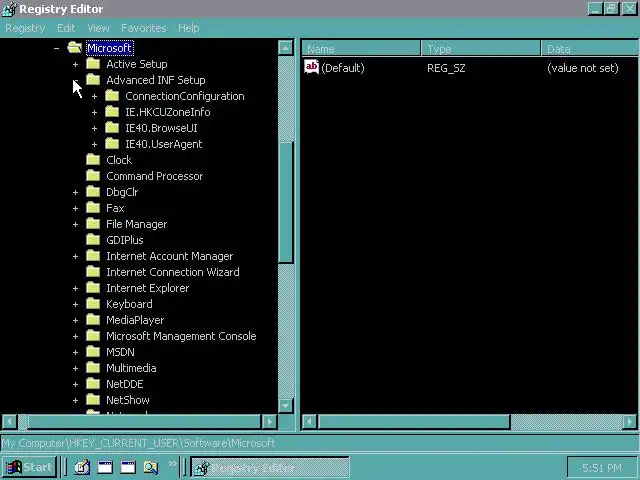Expand the Microsoft Management Console key
The height and width of the screenshot is (480, 640).
(76, 336)
